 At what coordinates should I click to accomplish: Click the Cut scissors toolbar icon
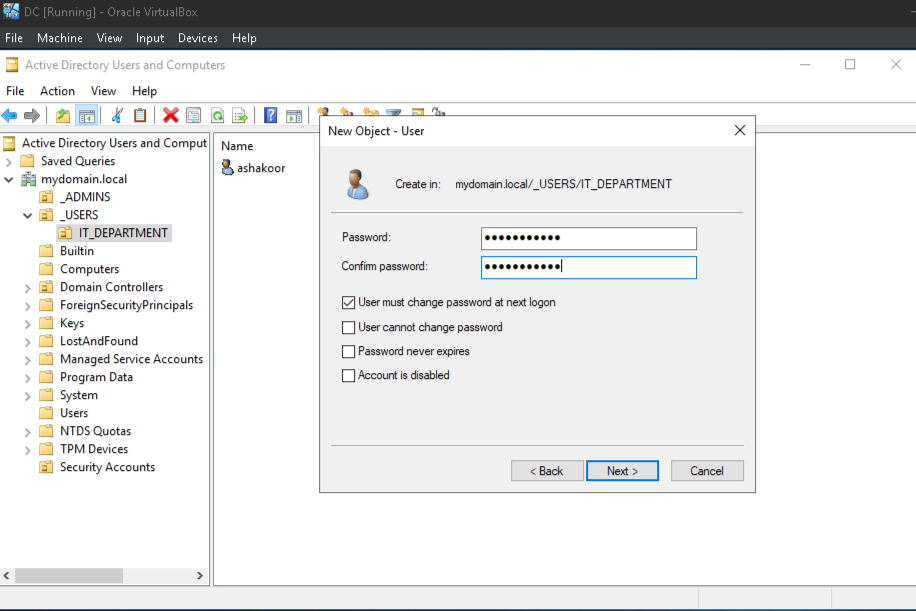117,116
